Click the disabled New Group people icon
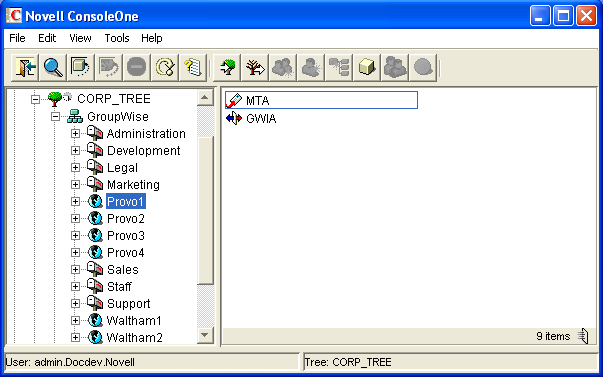The width and height of the screenshot is (603, 377). point(283,67)
